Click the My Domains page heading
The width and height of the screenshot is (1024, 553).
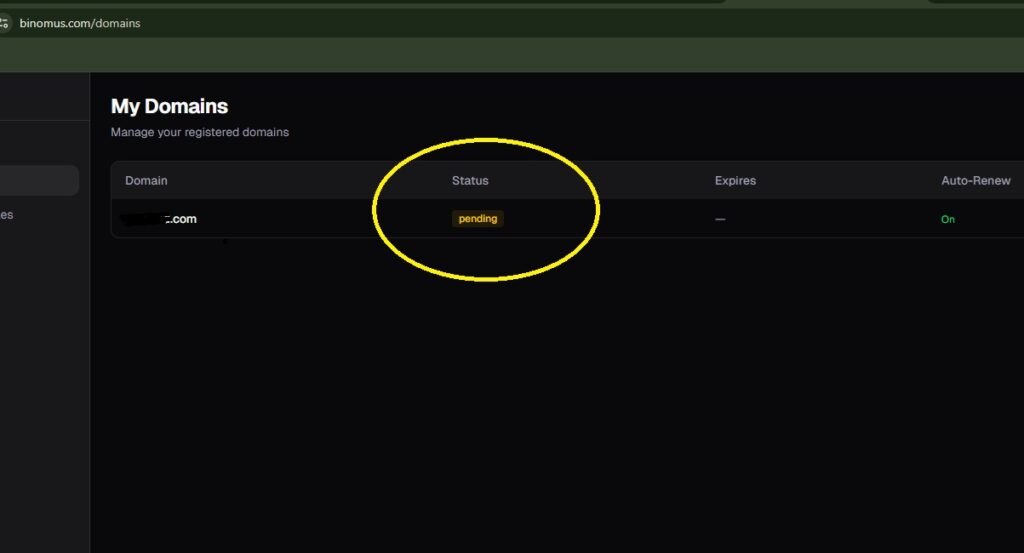[x=169, y=106]
